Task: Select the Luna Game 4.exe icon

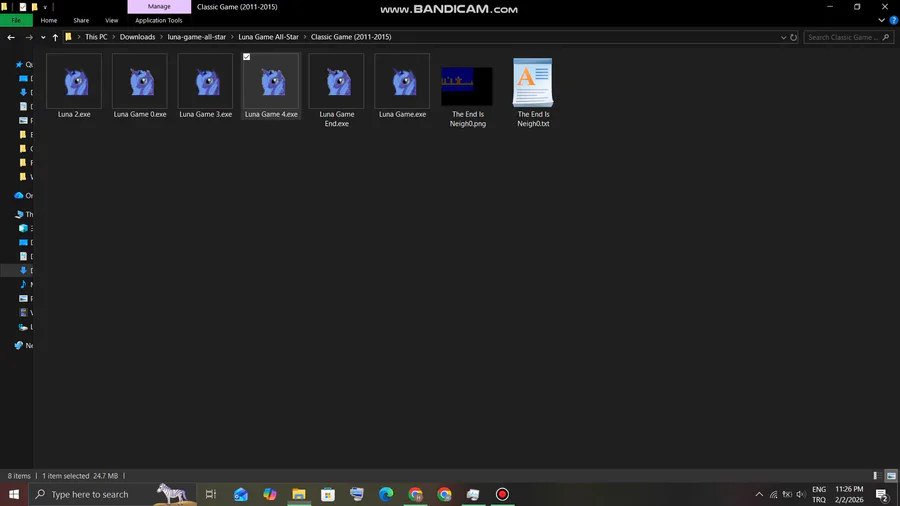Action: pyautogui.click(x=271, y=81)
